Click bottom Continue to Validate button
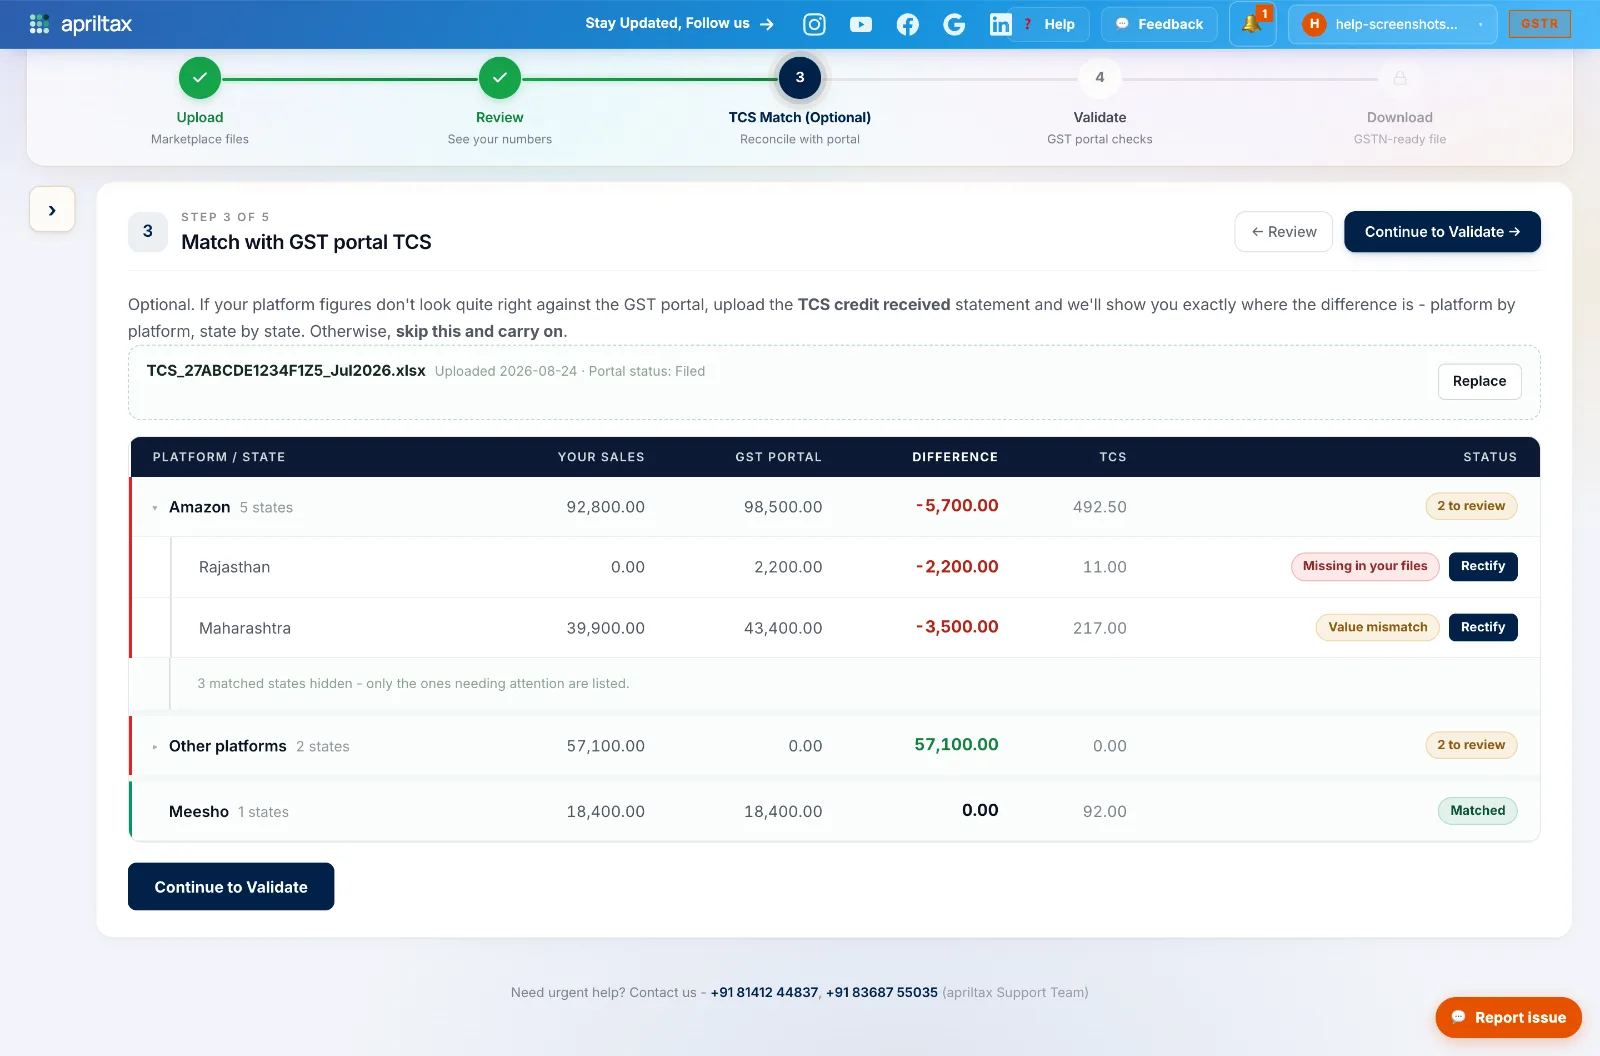The height and width of the screenshot is (1056, 1600). 231,887
